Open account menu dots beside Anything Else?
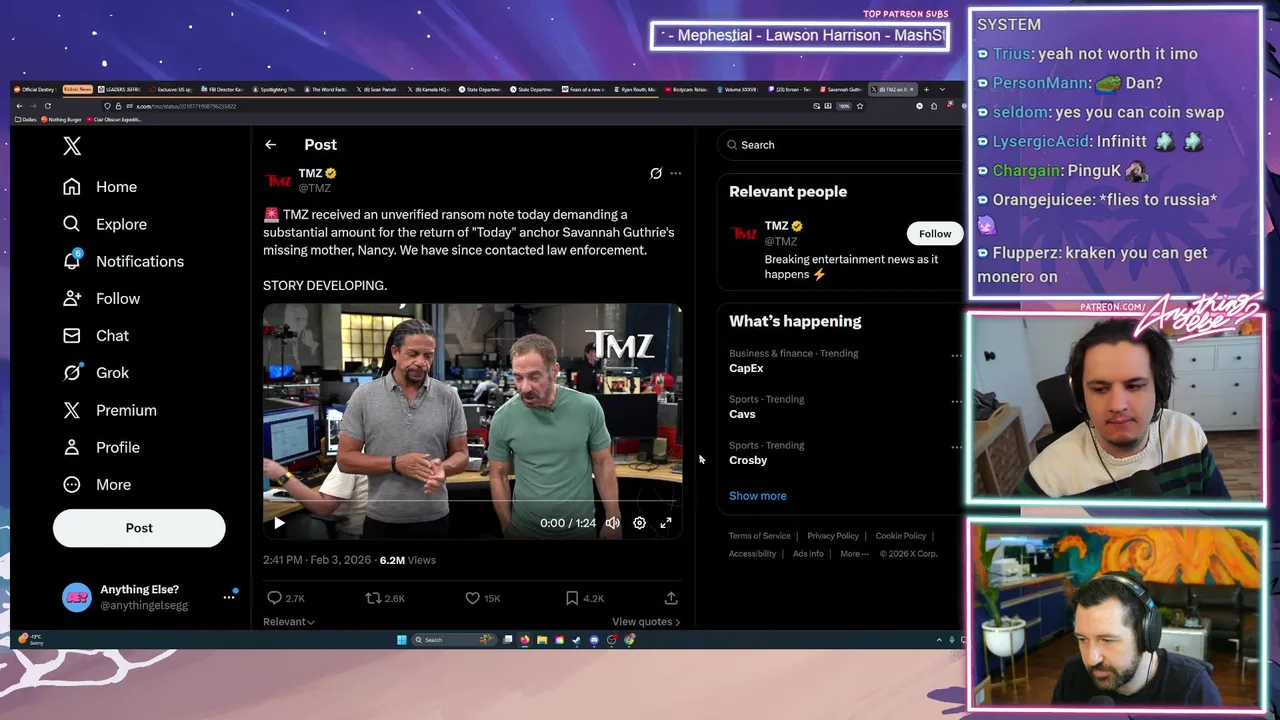The width and height of the screenshot is (1280, 720). (x=229, y=597)
